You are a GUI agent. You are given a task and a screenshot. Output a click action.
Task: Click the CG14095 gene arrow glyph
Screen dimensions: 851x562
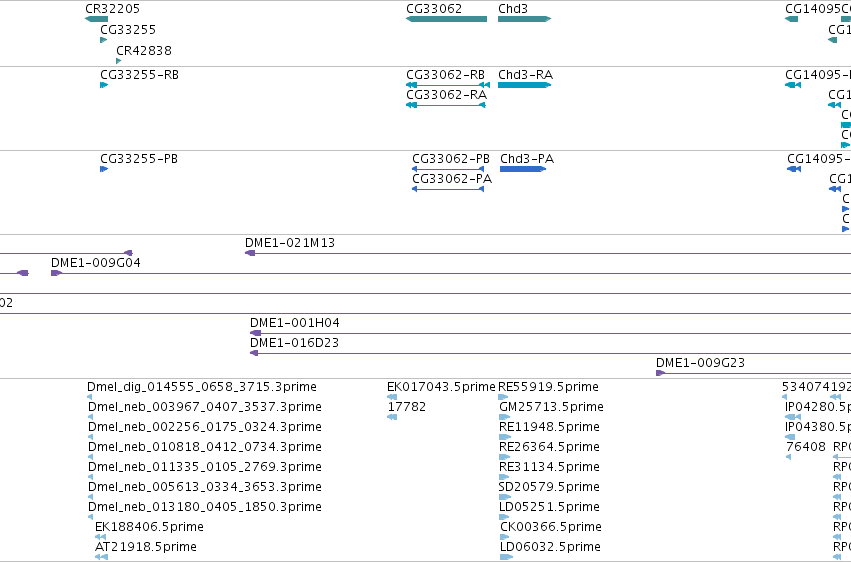click(x=791, y=19)
